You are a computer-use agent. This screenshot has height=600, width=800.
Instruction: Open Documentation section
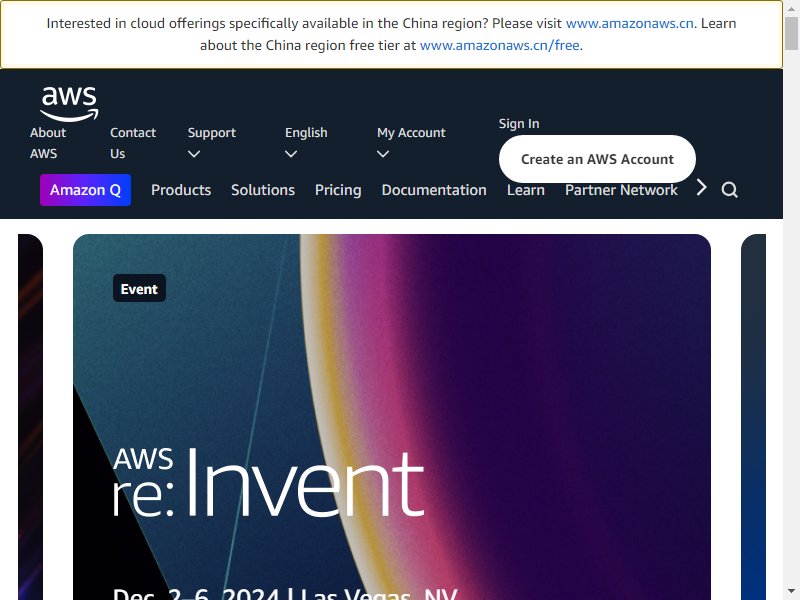click(434, 190)
